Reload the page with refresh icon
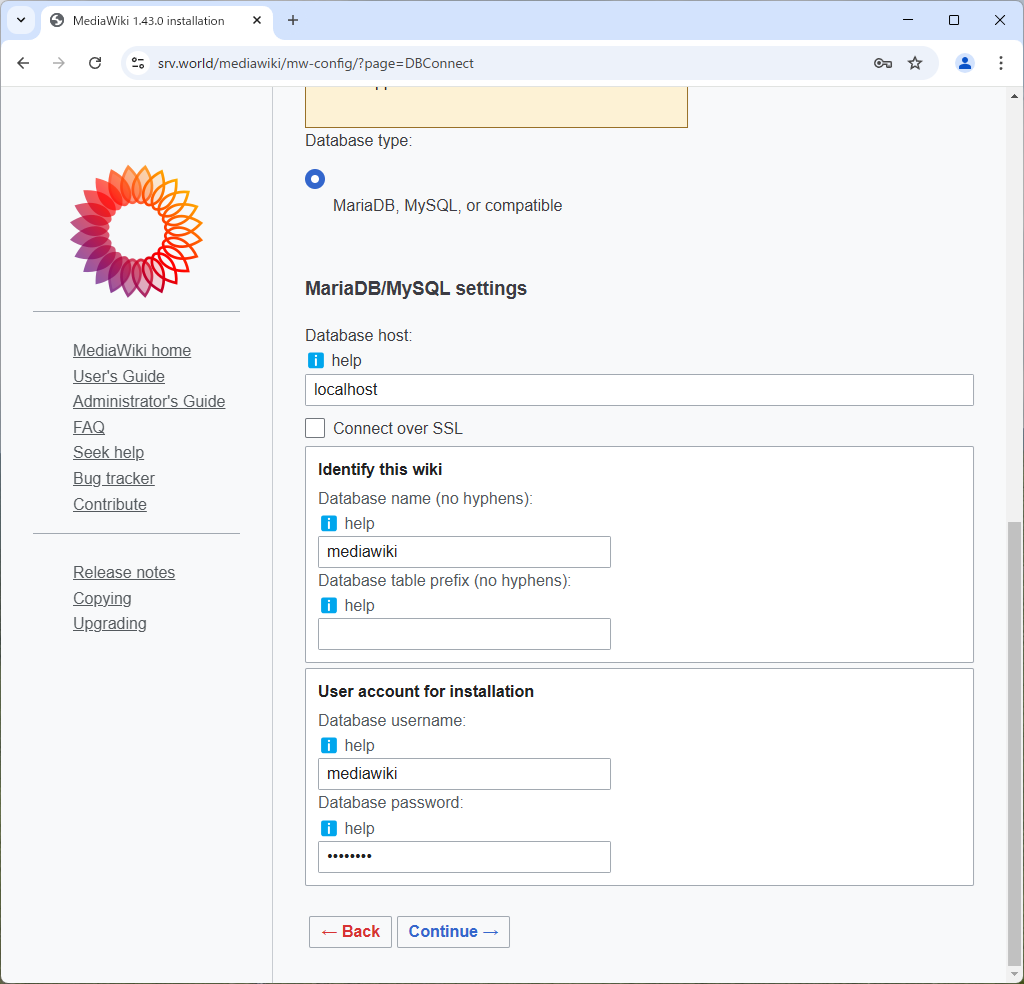The height and width of the screenshot is (984, 1024). (x=95, y=63)
